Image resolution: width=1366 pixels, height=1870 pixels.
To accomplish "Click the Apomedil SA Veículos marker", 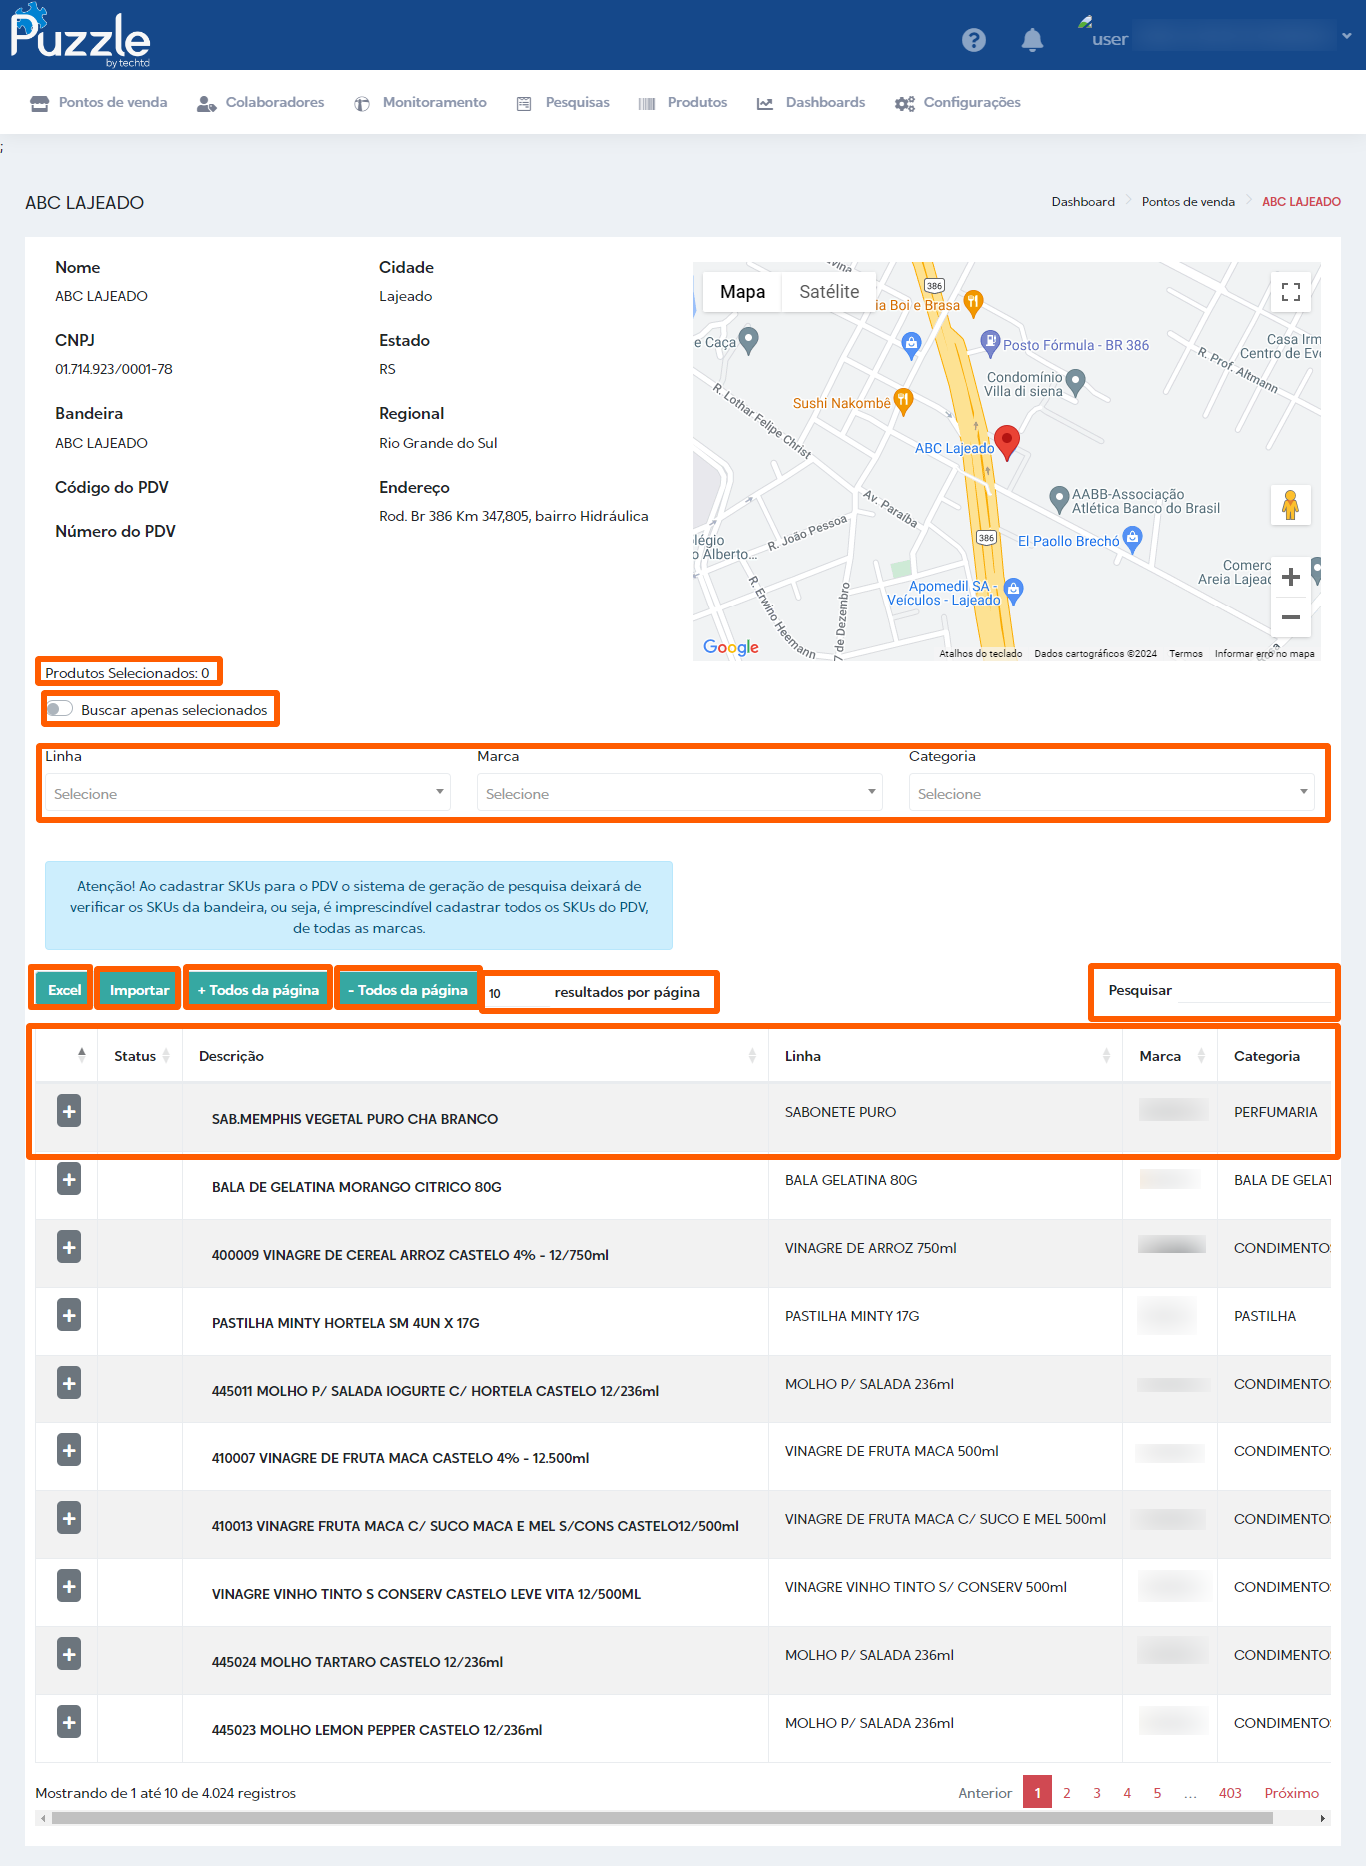I will click(1013, 590).
